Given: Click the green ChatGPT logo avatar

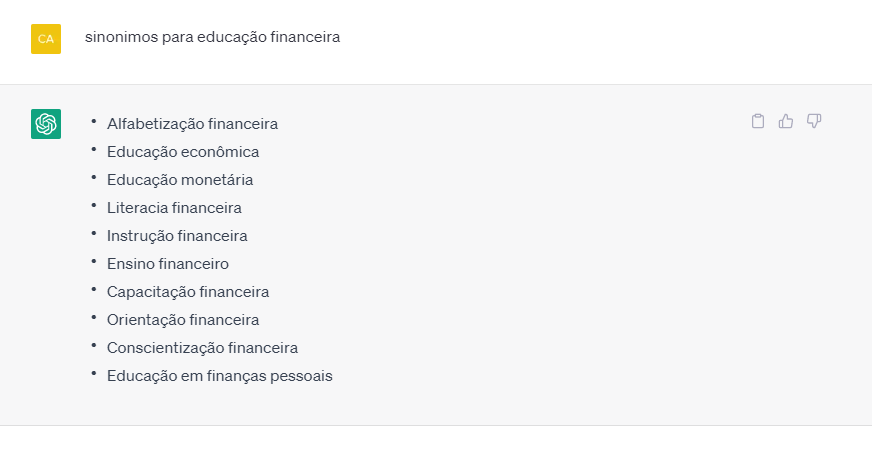Looking at the screenshot, I should 46,124.
